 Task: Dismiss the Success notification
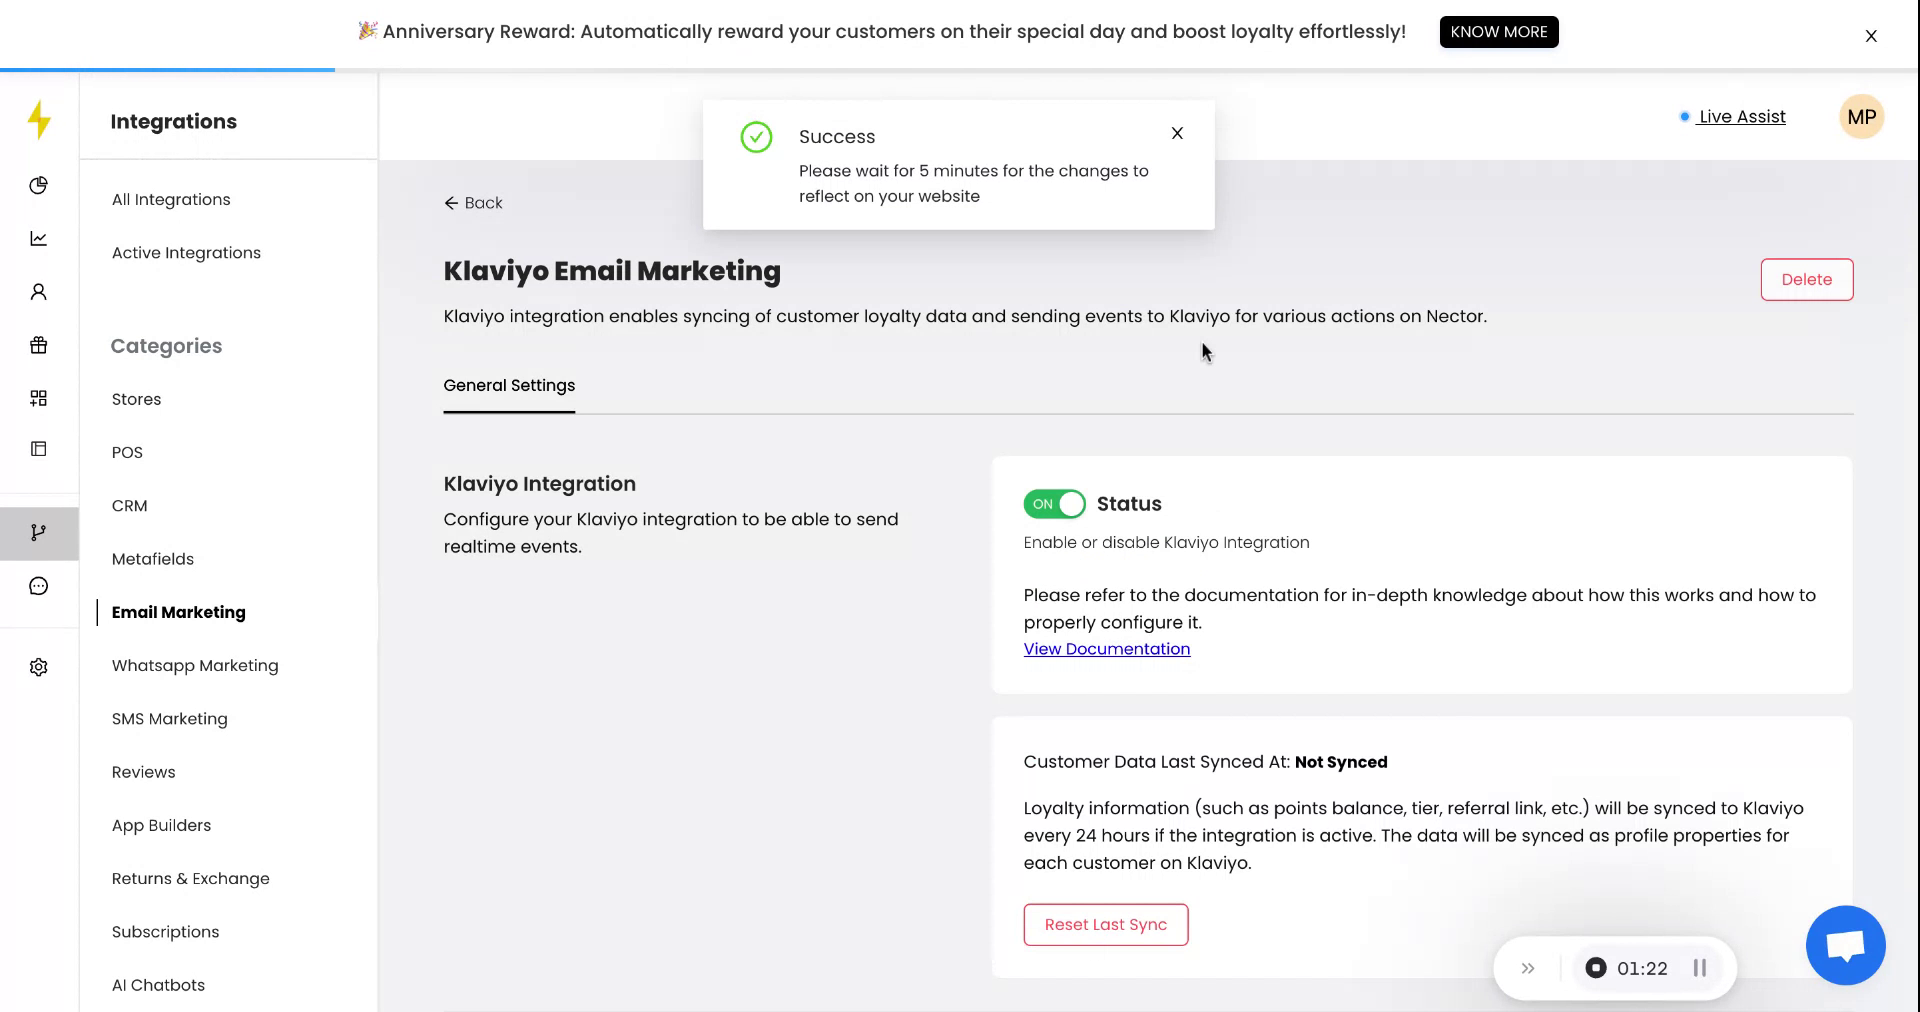tap(1177, 133)
